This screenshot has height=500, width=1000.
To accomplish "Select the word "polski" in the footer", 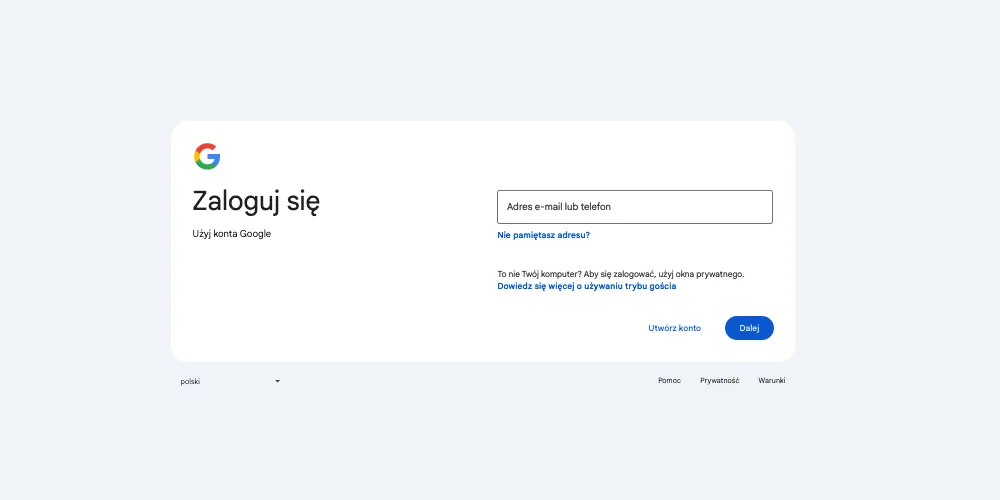I will point(190,381).
